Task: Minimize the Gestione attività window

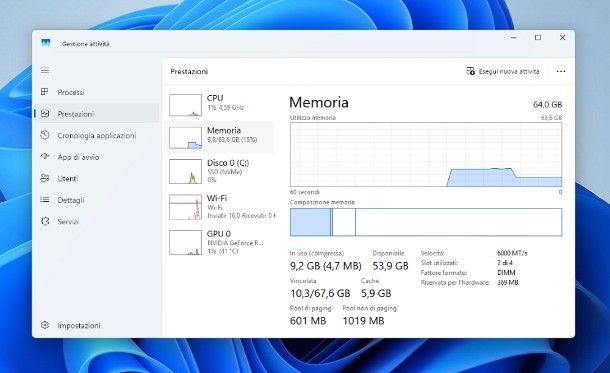Action: pos(514,37)
